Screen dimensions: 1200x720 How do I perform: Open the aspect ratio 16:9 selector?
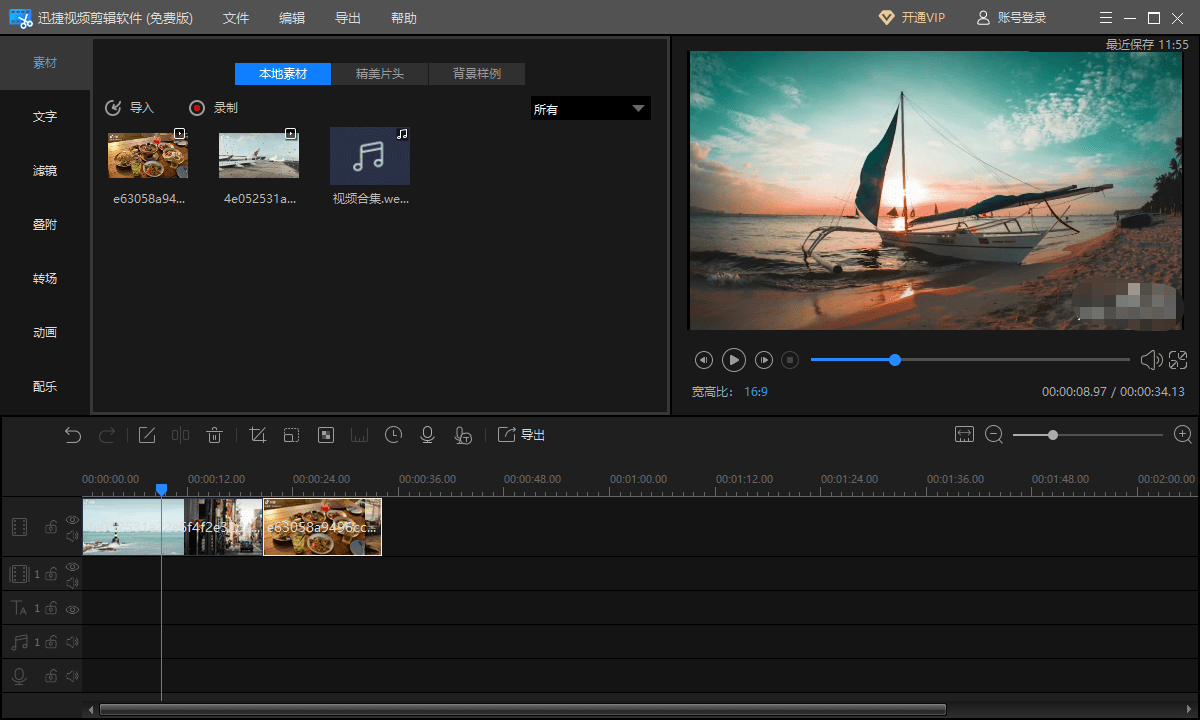tap(756, 392)
